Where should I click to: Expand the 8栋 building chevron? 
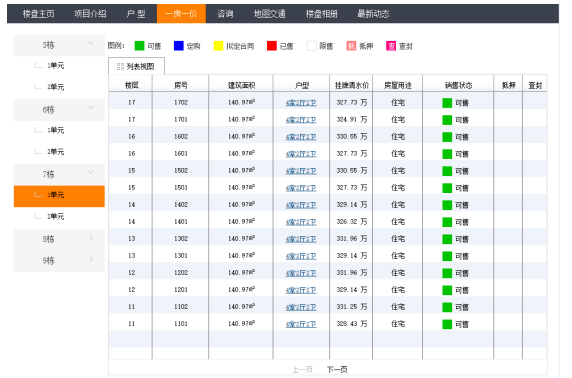click(91, 238)
